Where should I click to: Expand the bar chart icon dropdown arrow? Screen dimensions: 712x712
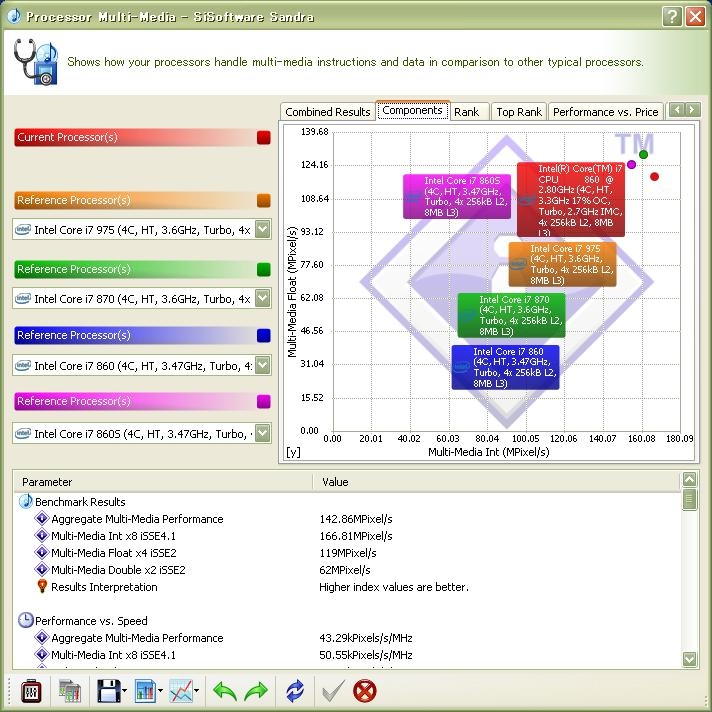pyautogui.click(x=160, y=691)
